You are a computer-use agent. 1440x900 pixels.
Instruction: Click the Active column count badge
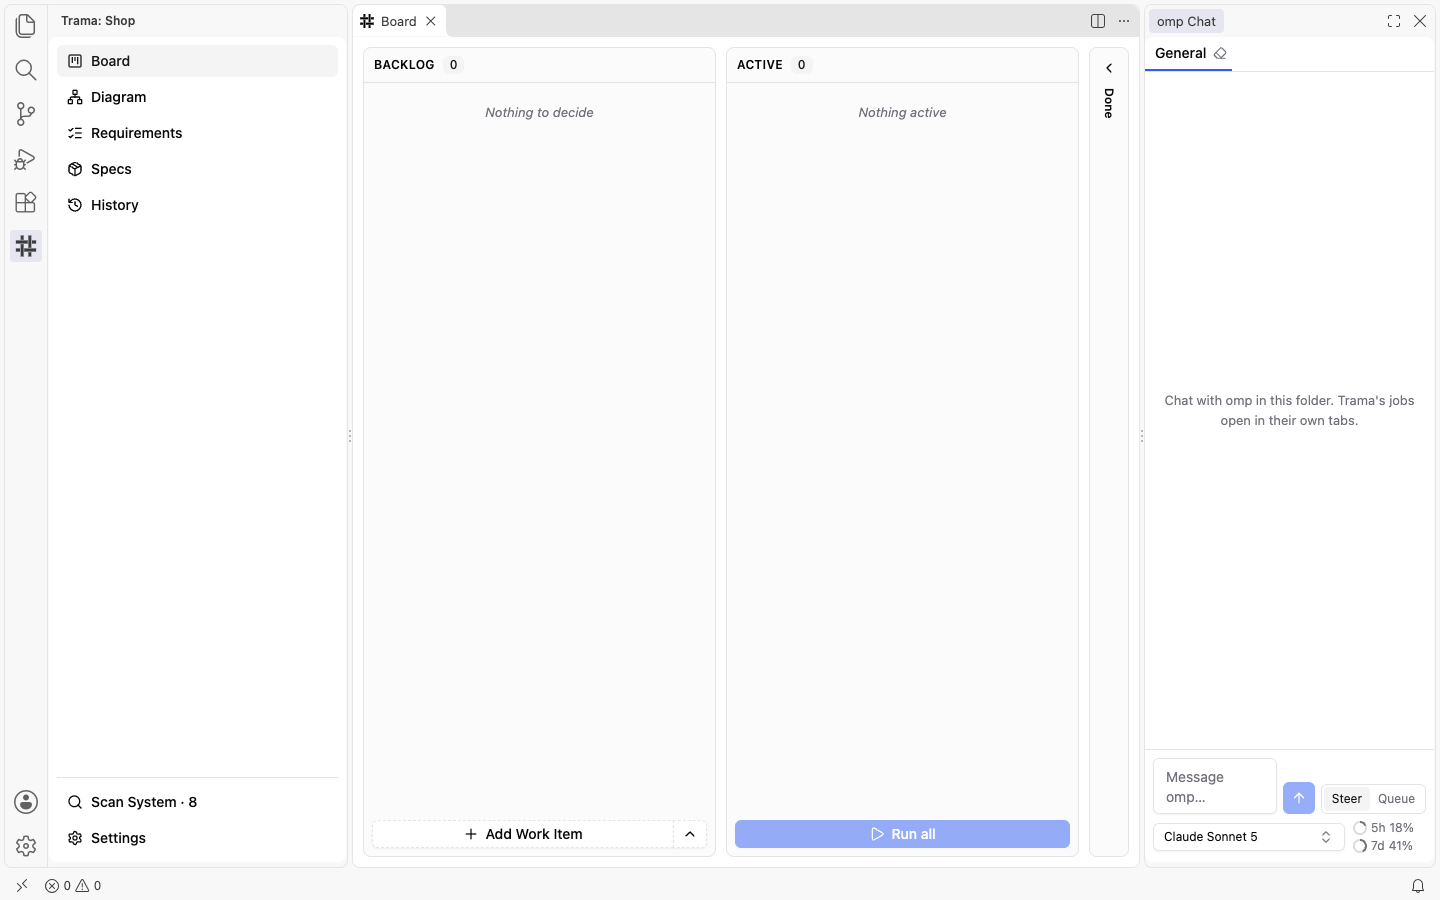click(x=801, y=65)
